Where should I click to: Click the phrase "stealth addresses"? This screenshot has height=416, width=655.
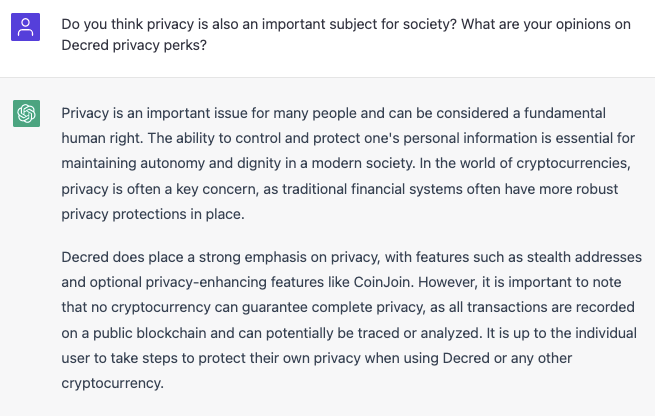(584, 257)
